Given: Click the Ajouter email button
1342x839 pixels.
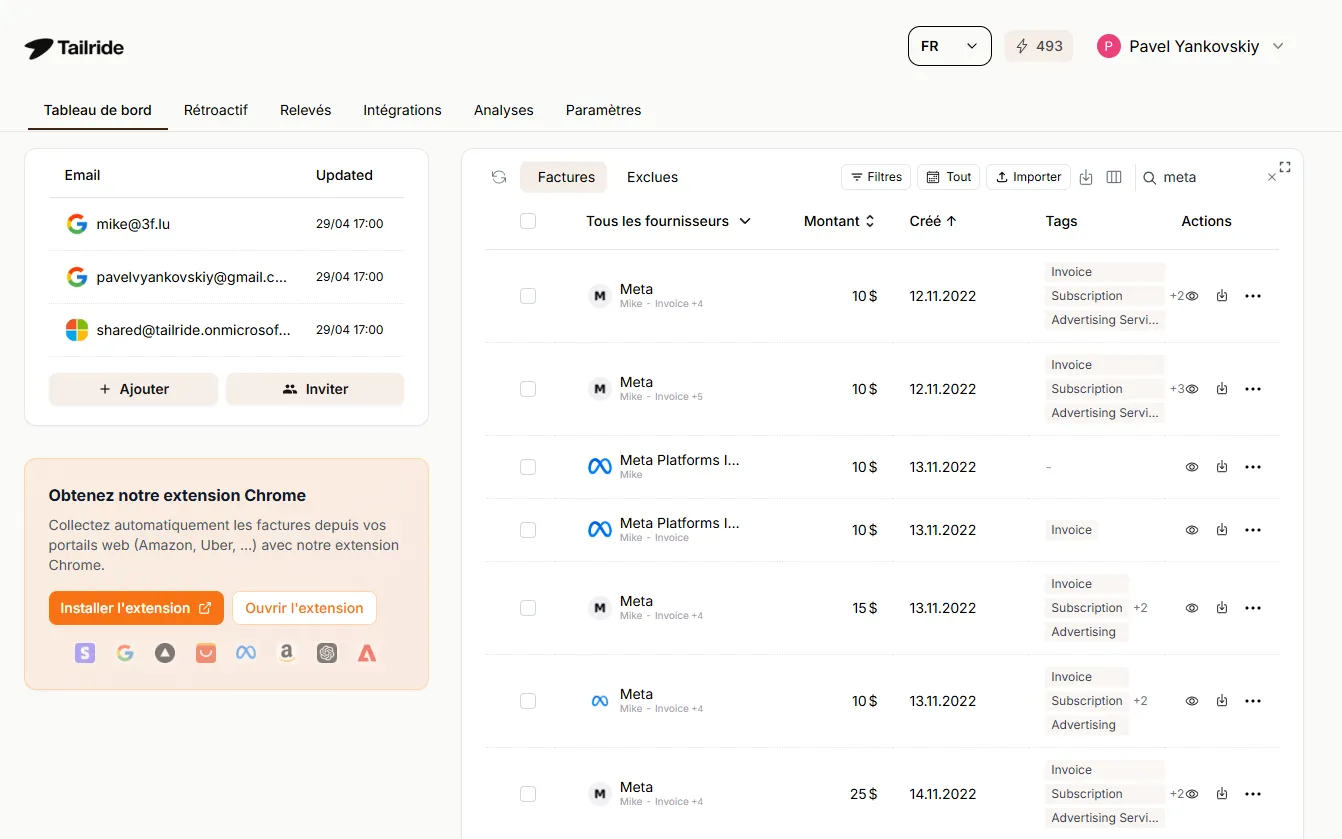Looking at the screenshot, I should click(133, 388).
